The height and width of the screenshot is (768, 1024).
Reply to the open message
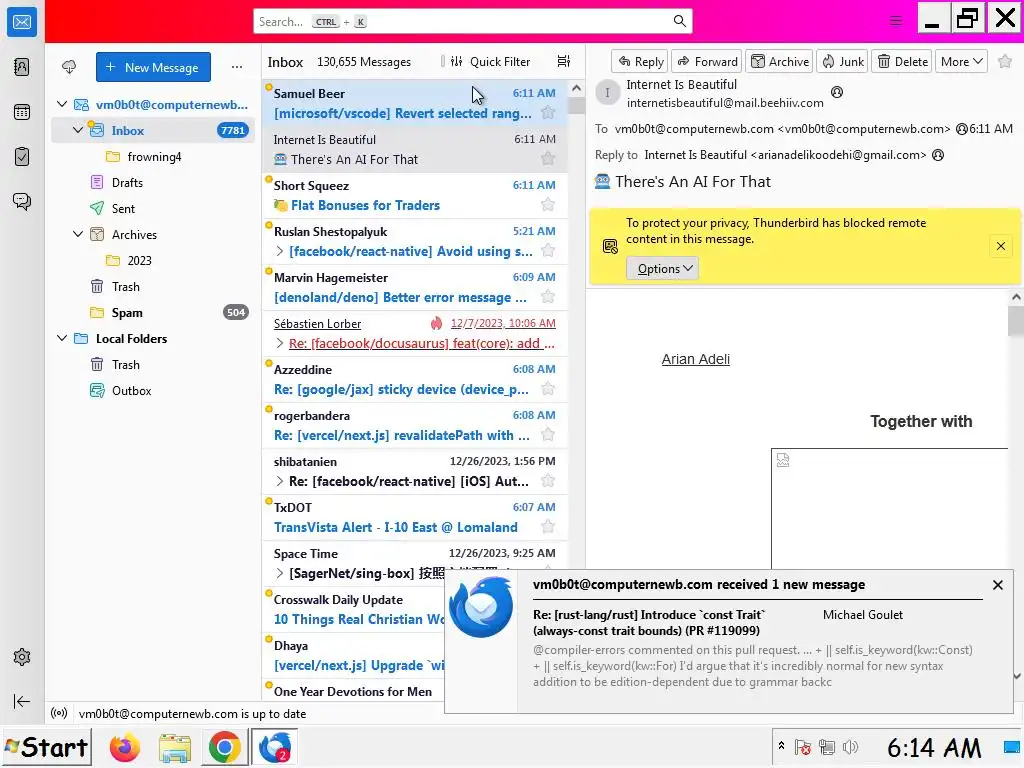pyautogui.click(x=640, y=61)
